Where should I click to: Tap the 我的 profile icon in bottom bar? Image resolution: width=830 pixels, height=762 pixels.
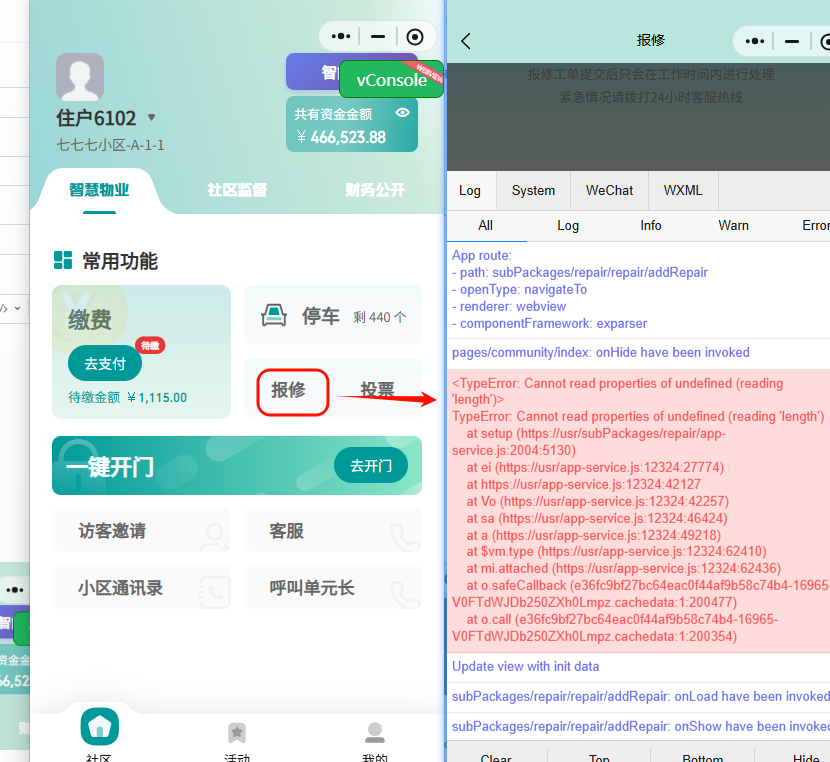pos(374,732)
